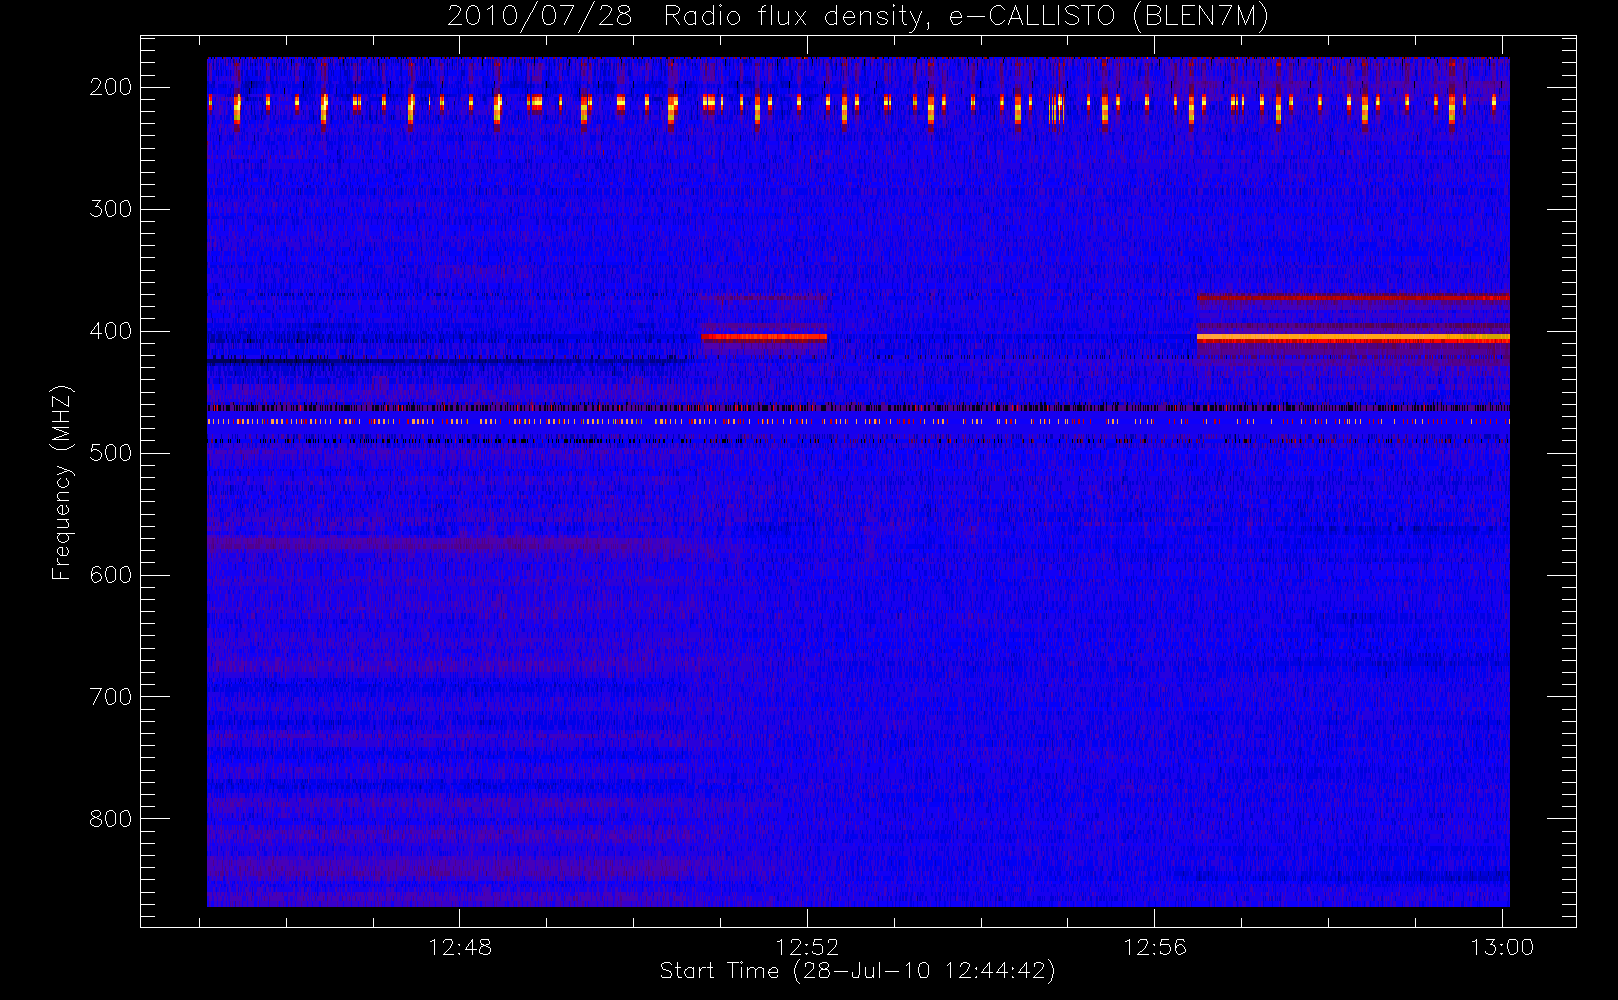Click the 12:52 time tick label
Screen dimensions: 1618x1000
(x=807, y=947)
